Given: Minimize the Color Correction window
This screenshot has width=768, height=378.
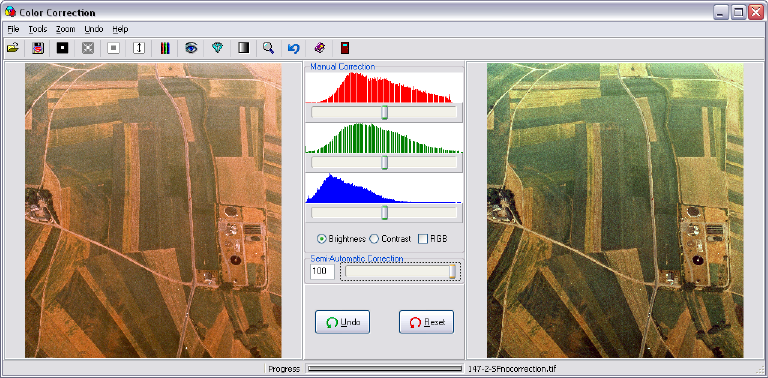Looking at the screenshot, I should coord(720,12).
